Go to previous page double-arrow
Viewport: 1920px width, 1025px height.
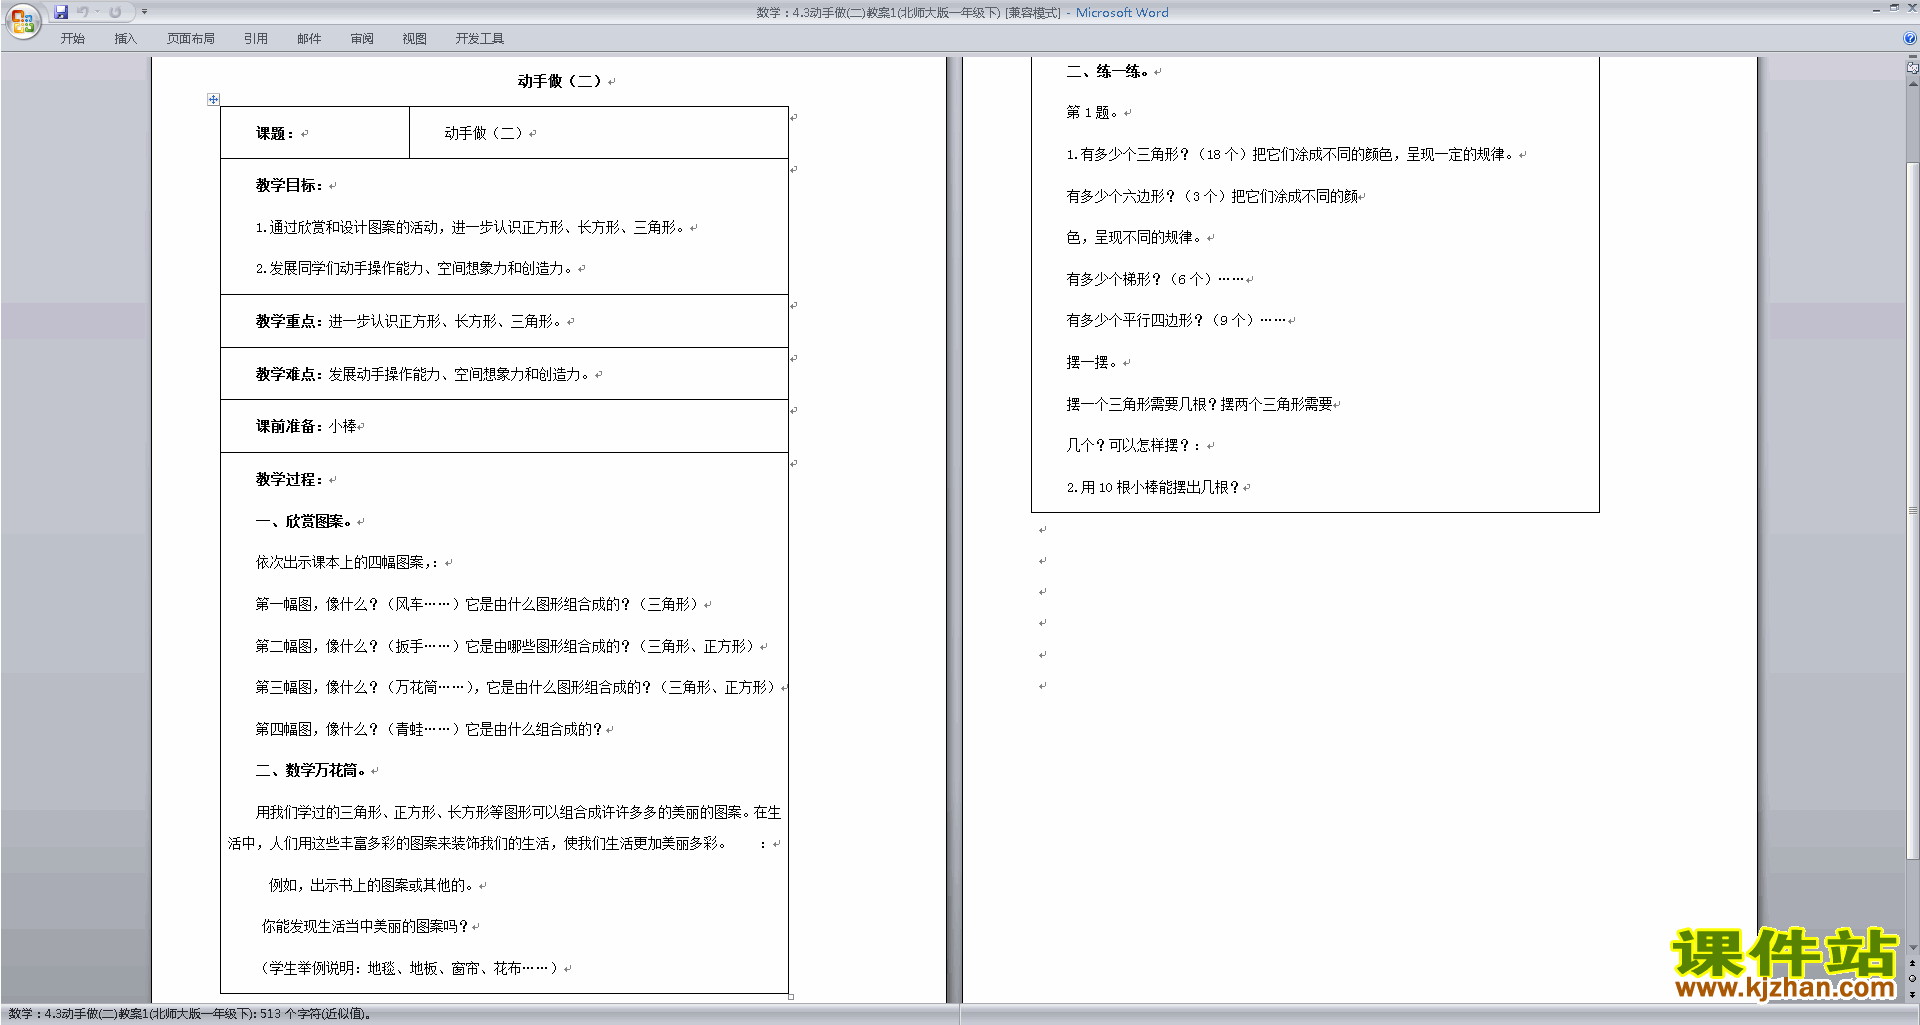point(1912,964)
